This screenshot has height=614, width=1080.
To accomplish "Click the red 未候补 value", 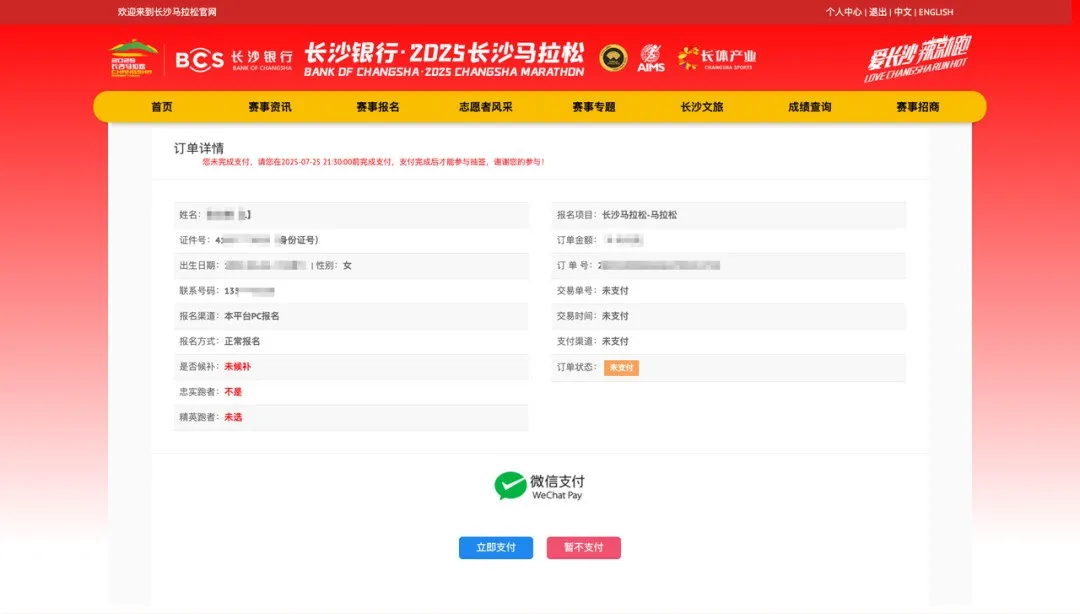I will 238,367.
